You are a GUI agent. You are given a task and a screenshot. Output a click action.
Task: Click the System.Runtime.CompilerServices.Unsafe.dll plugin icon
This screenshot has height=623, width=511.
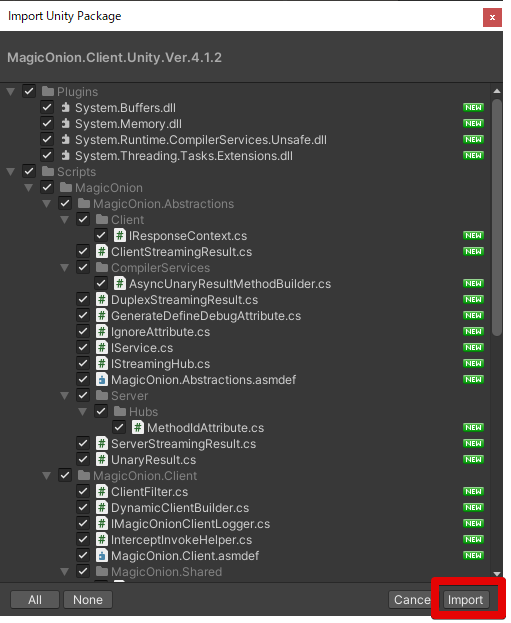66,140
